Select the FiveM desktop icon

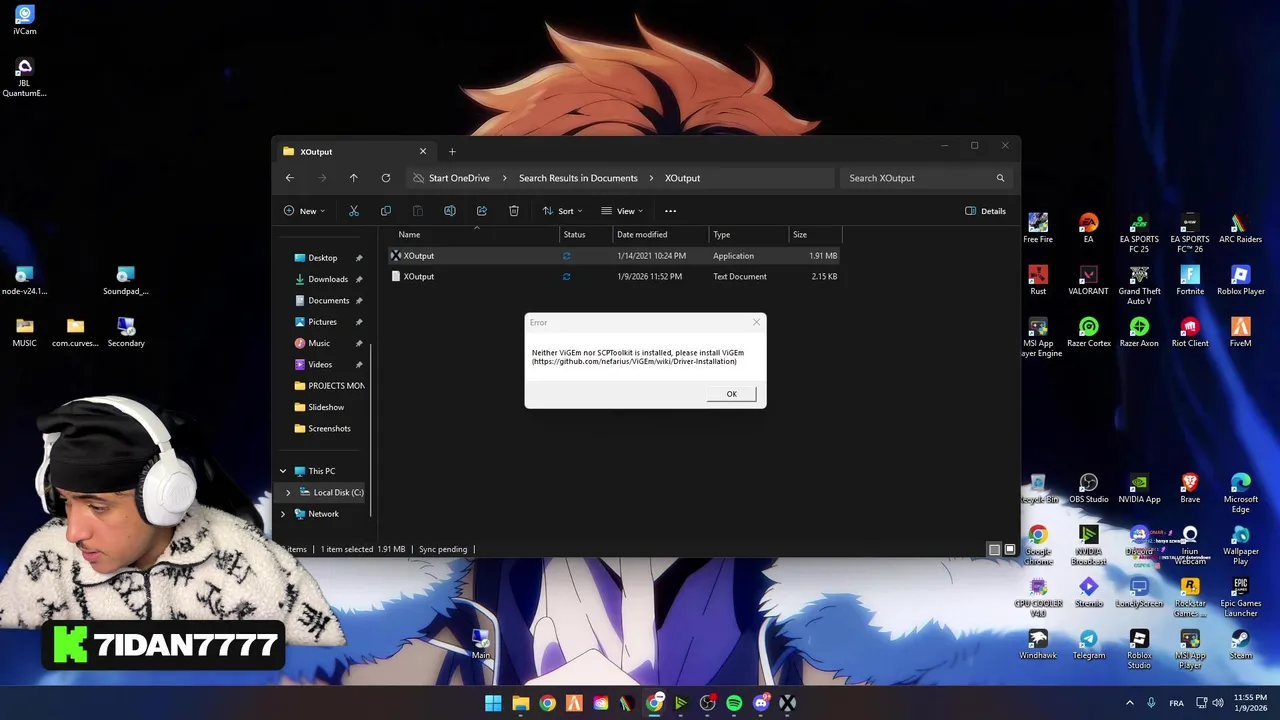click(1240, 332)
